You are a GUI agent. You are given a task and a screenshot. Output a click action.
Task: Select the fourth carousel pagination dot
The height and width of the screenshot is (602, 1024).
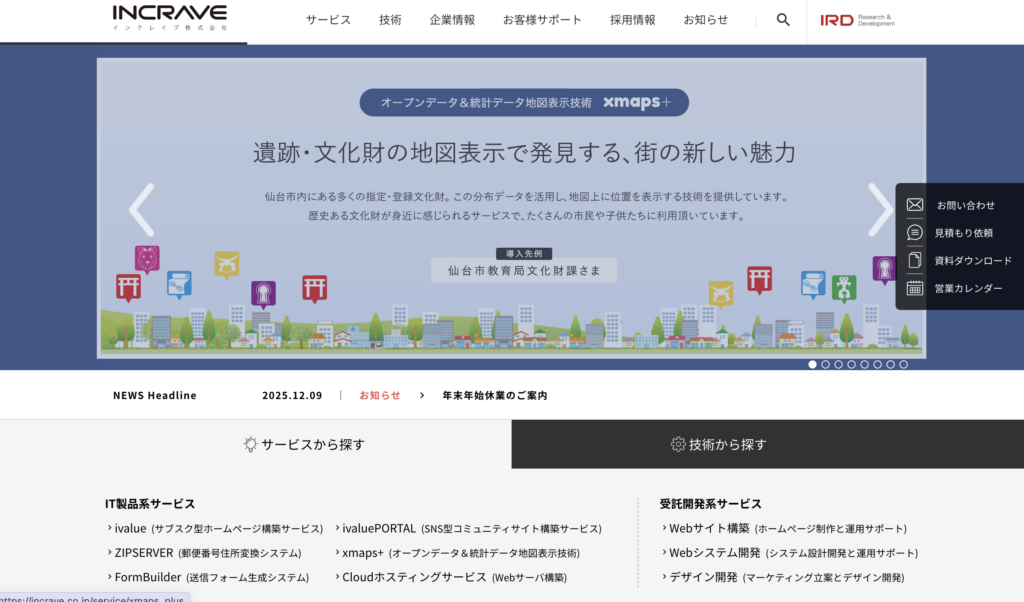point(851,365)
